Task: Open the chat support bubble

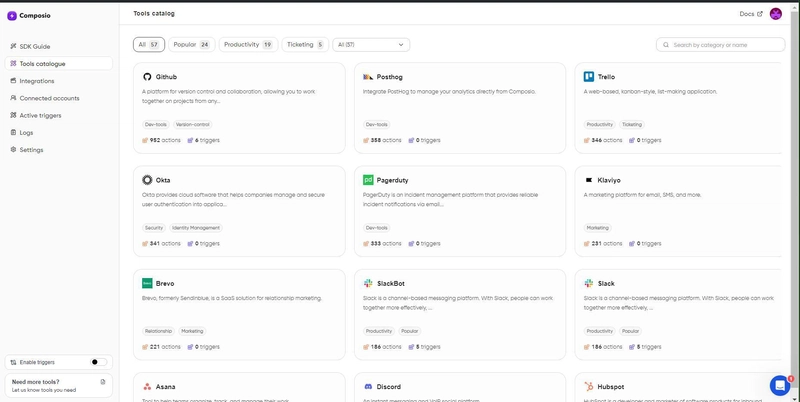Action: pyautogui.click(x=780, y=386)
